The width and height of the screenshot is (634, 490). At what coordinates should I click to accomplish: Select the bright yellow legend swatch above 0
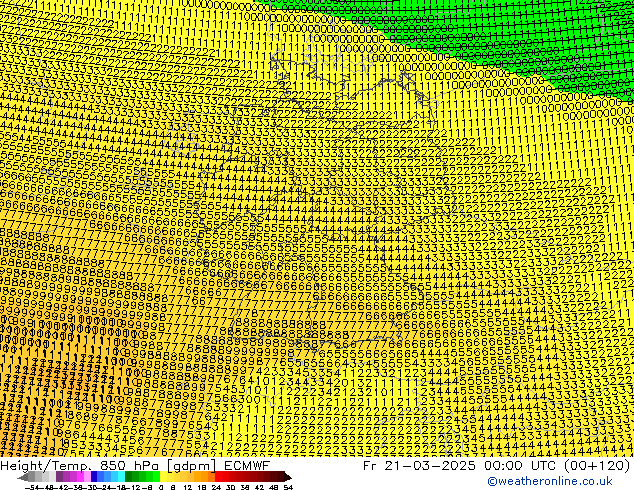[163, 476]
